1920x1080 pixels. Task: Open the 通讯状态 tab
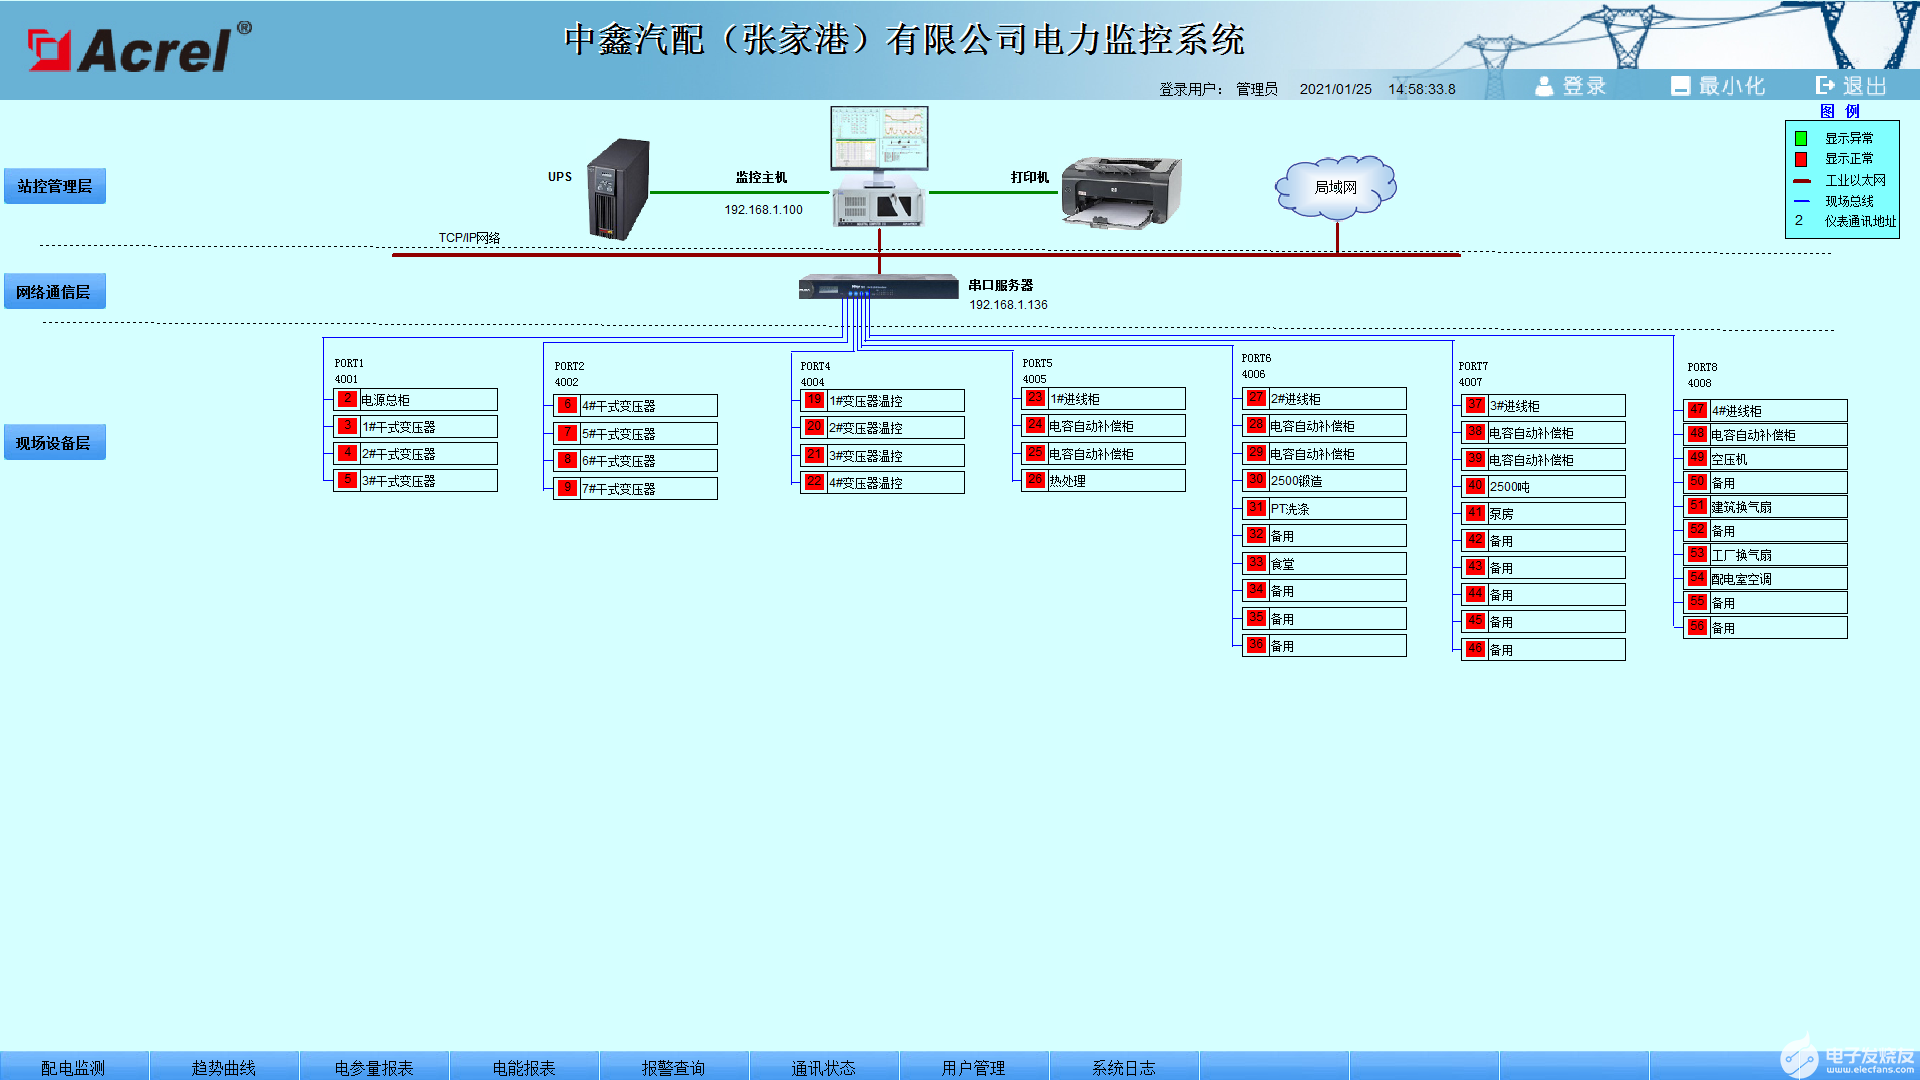pyautogui.click(x=823, y=1067)
